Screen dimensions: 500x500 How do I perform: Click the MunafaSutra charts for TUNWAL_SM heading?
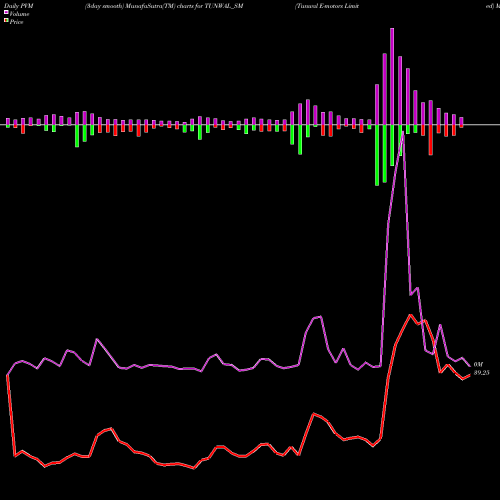coord(164,6)
